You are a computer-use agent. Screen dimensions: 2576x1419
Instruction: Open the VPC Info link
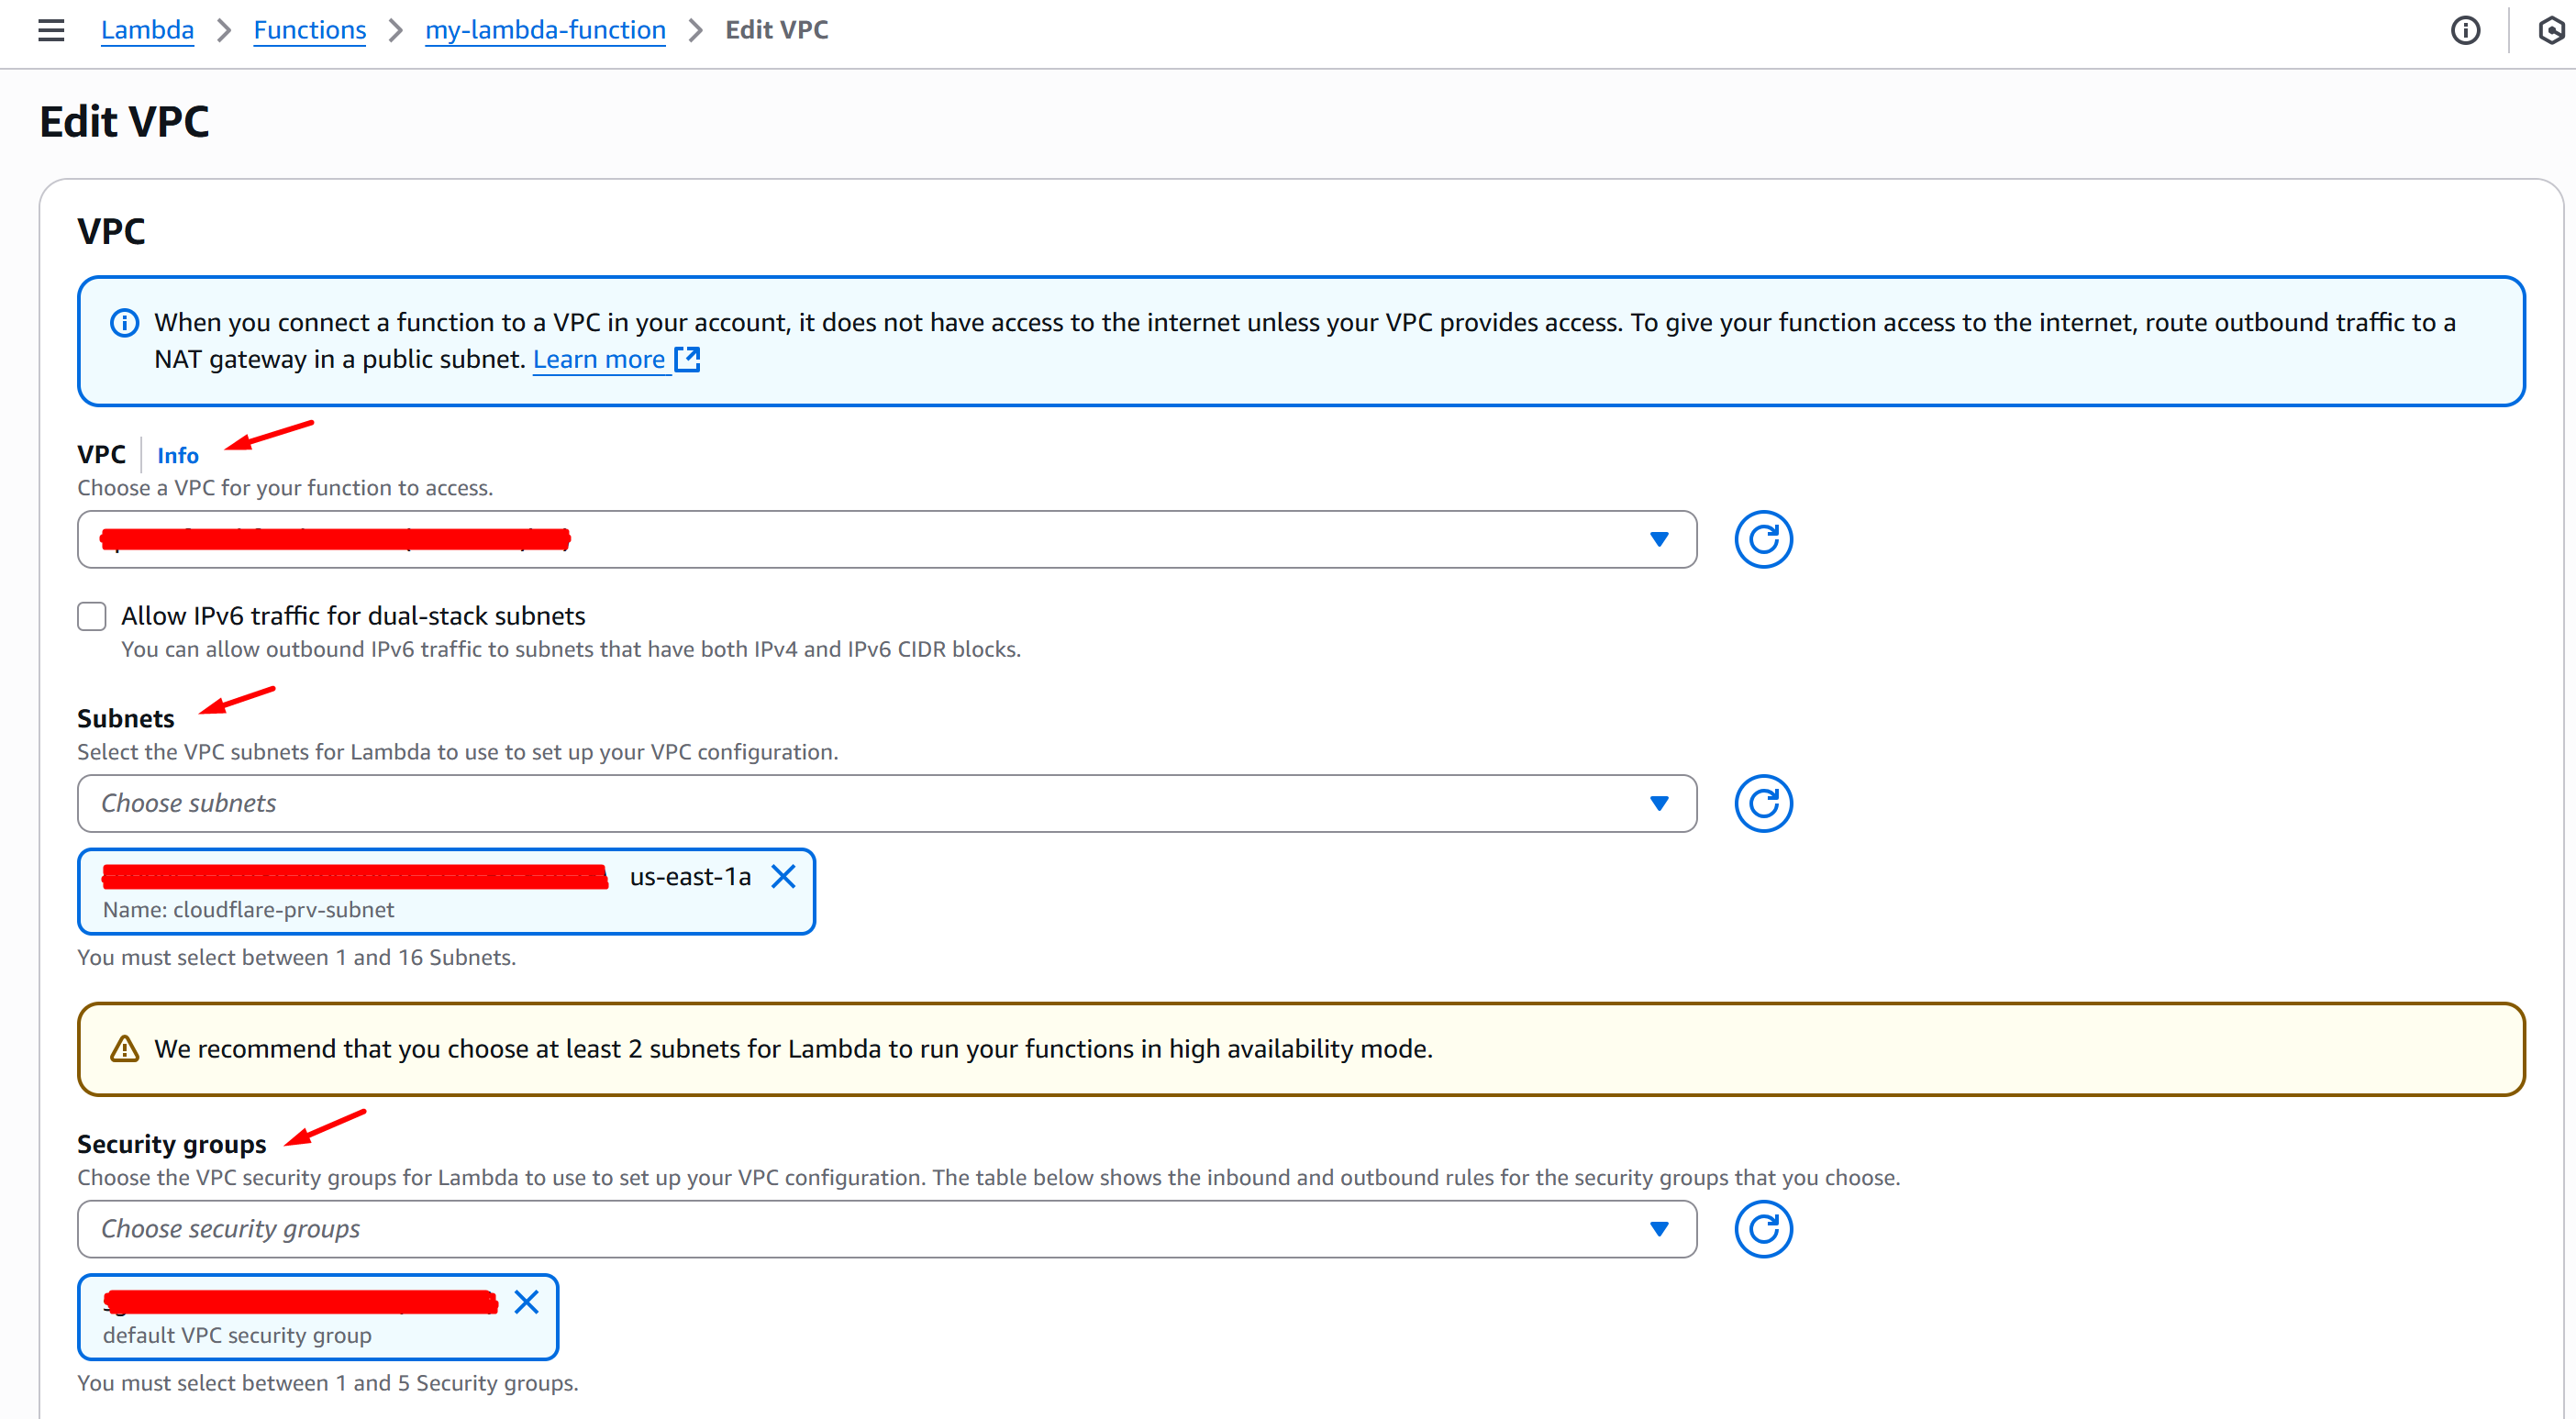coord(178,455)
